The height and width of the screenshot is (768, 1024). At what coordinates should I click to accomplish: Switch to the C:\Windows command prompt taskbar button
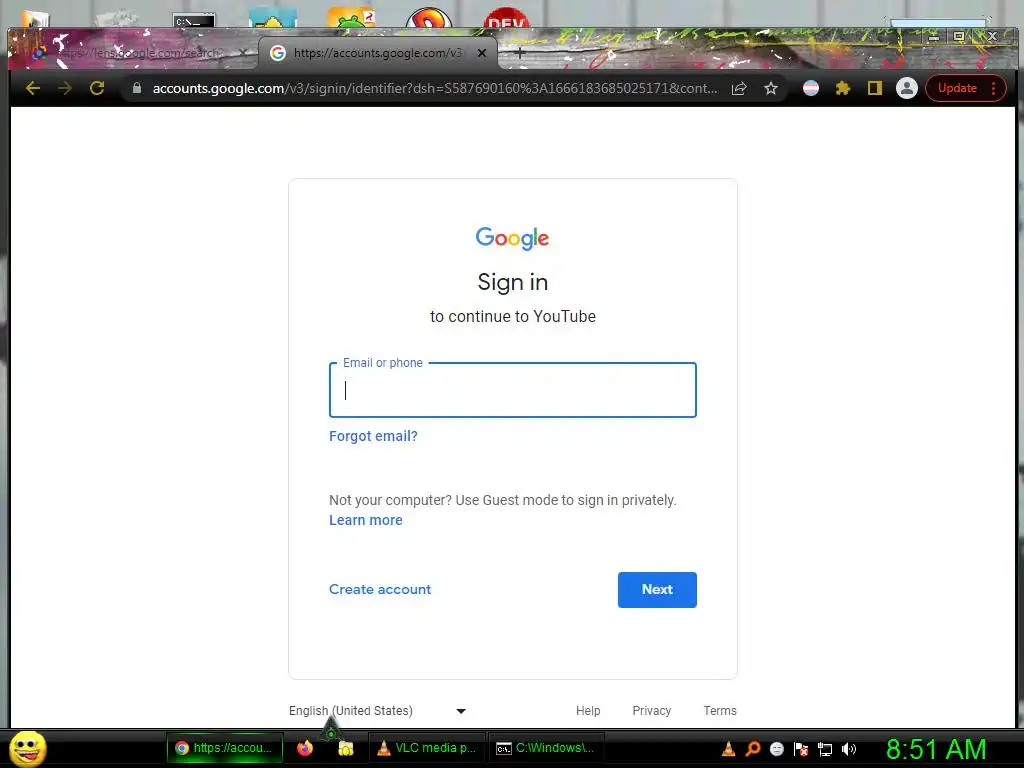(x=546, y=748)
